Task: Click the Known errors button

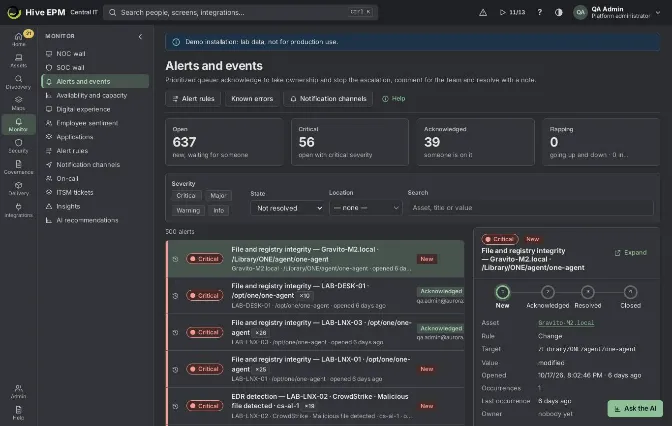Action: (x=252, y=99)
